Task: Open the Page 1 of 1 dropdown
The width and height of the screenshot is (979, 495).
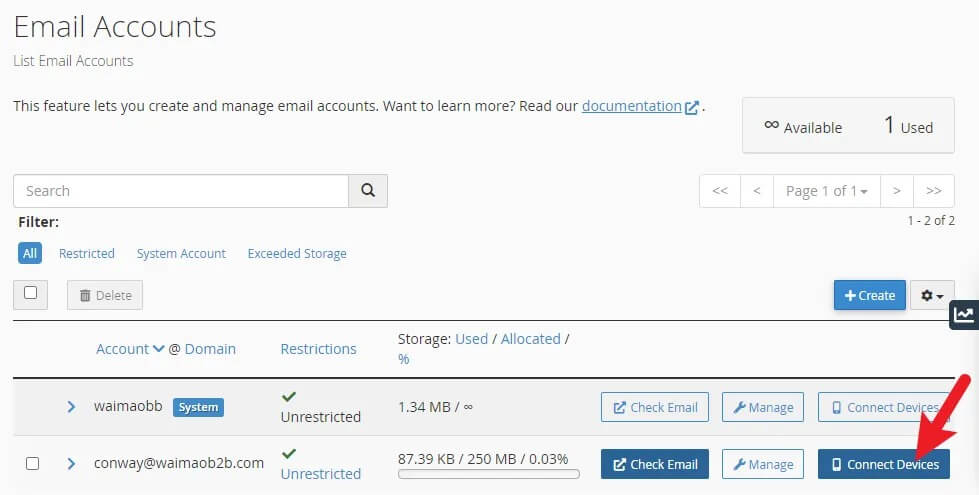Action: point(826,191)
